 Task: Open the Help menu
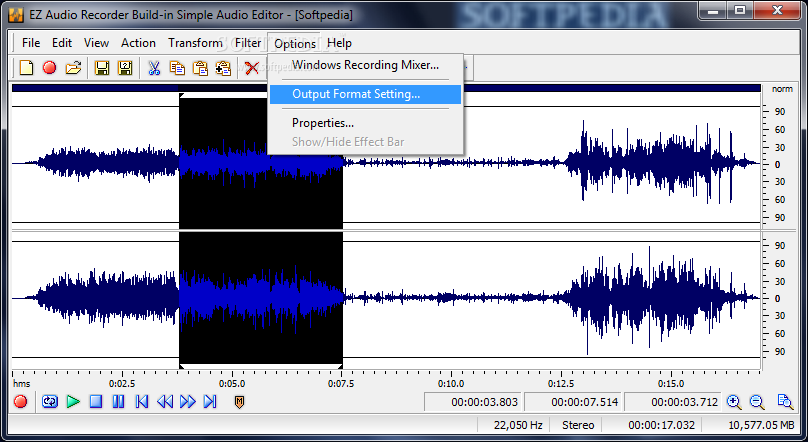tap(339, 43)
